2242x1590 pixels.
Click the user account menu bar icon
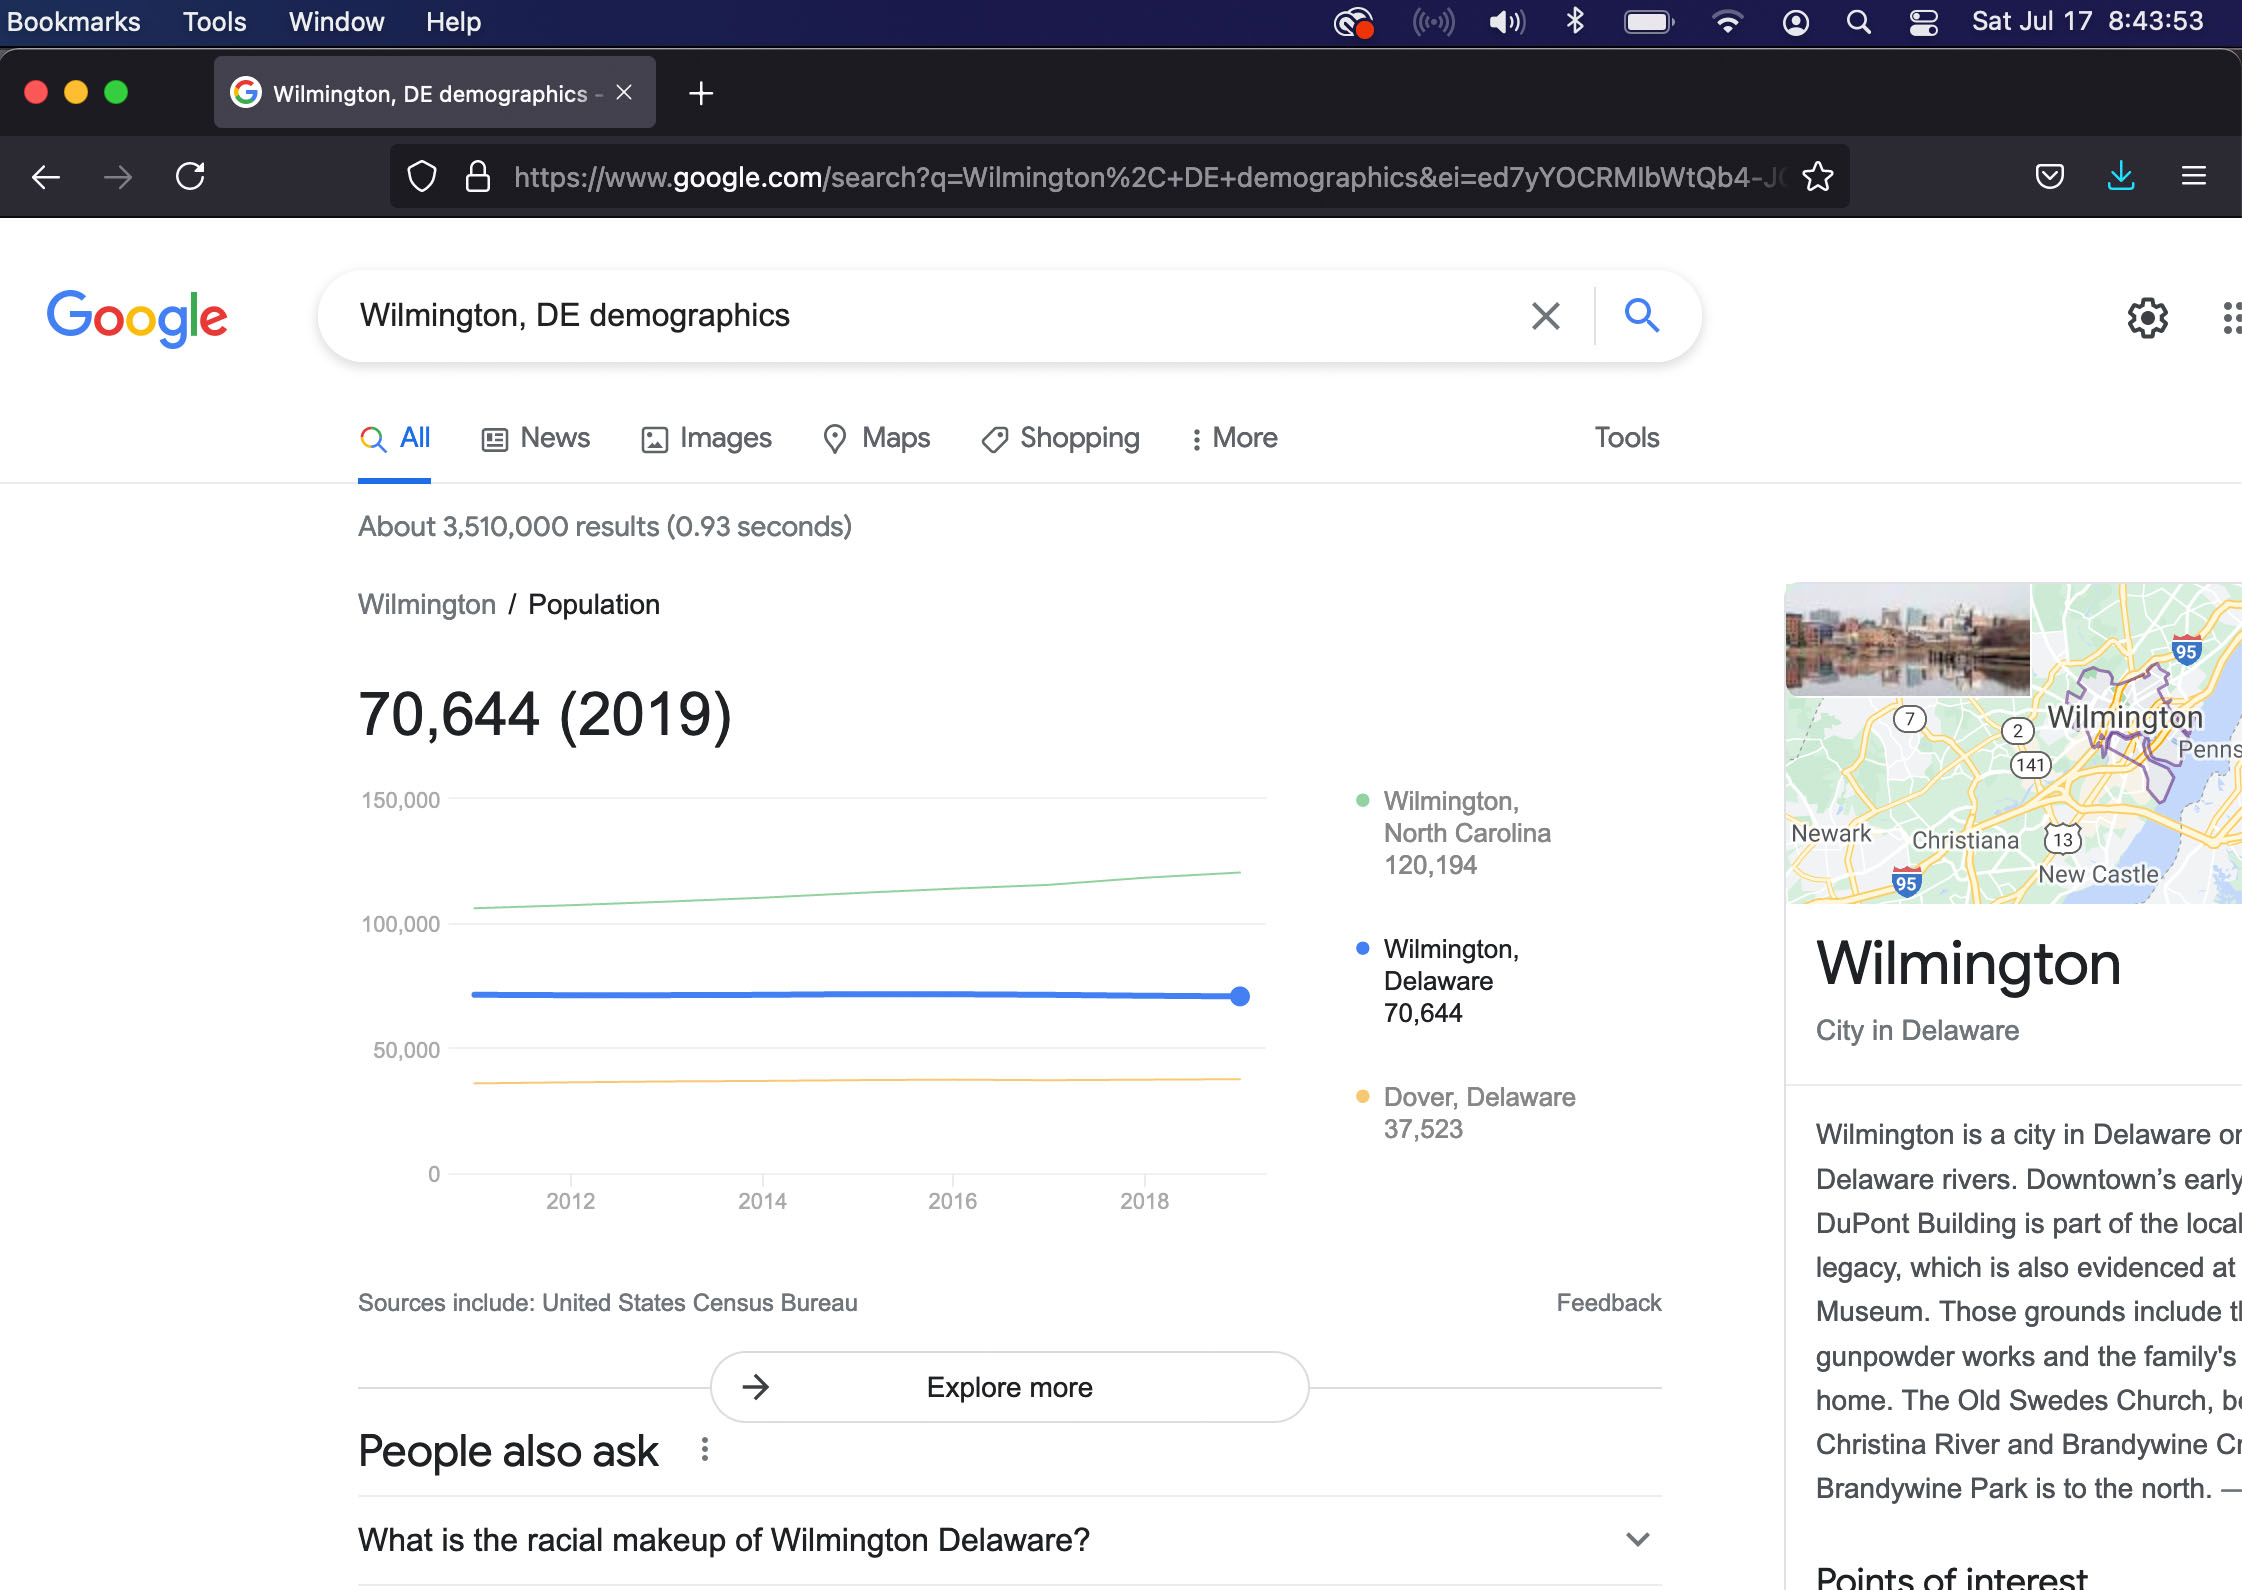[1796, 22]
